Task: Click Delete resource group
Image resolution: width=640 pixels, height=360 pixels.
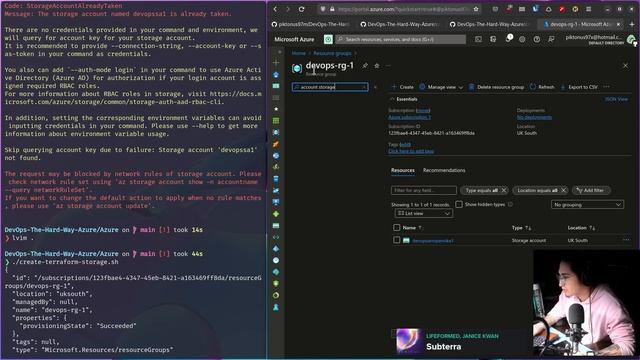Action: (x=496, y=87)
